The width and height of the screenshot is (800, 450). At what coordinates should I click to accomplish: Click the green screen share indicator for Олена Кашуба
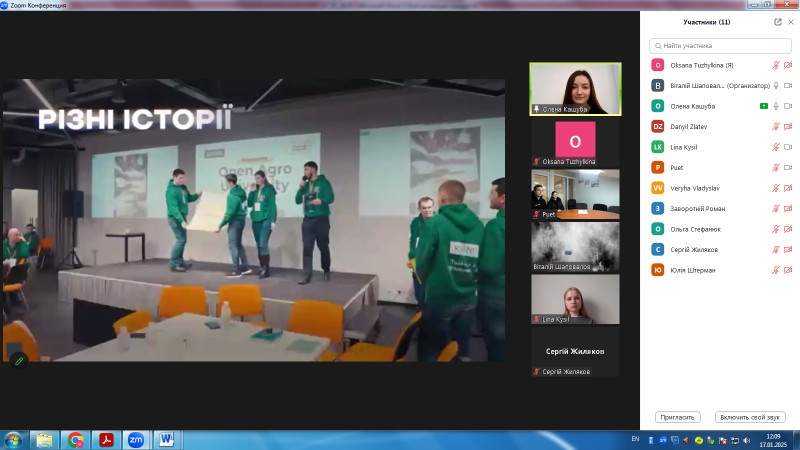[x=763, y=106]
